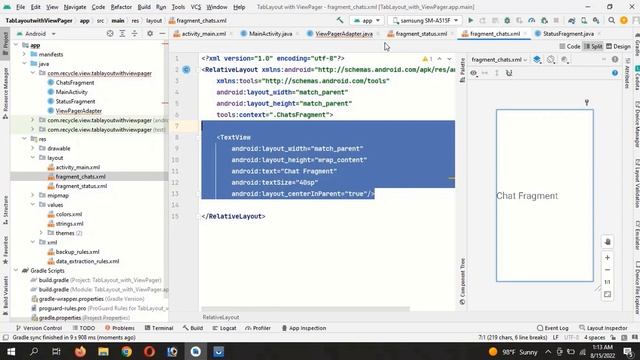The height and width of the screenshot is (360, 640).
Task: Select Chat Fragment text in preview
Action: click(527, 196)
